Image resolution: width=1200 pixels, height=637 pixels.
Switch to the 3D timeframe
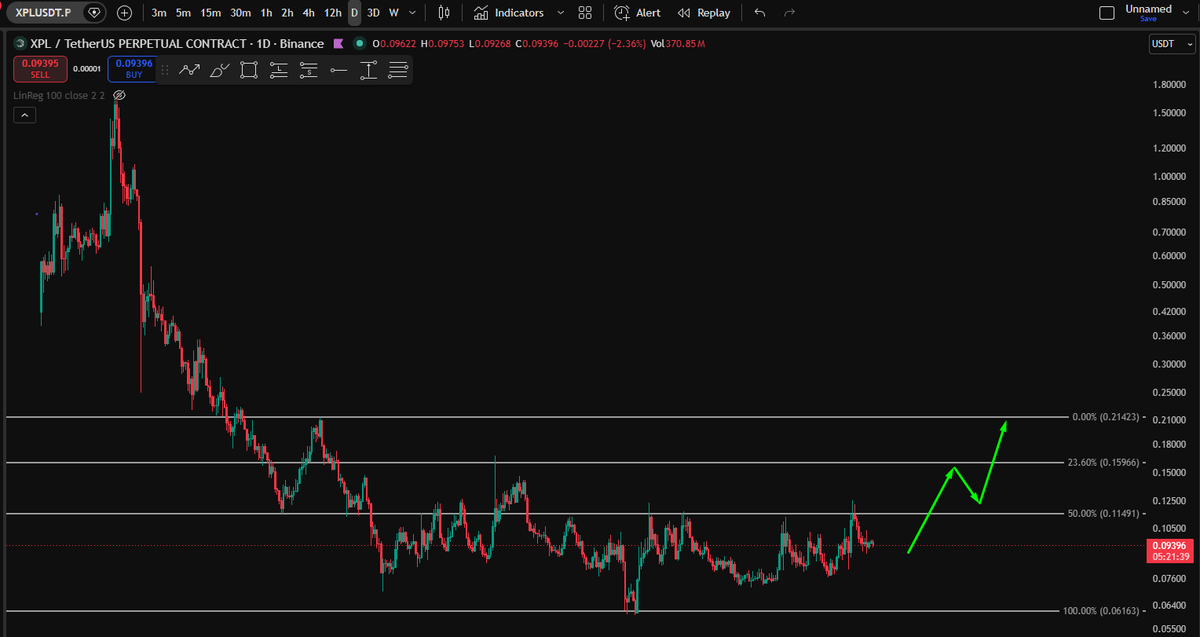pyautogui.click(x=373, y=13)
